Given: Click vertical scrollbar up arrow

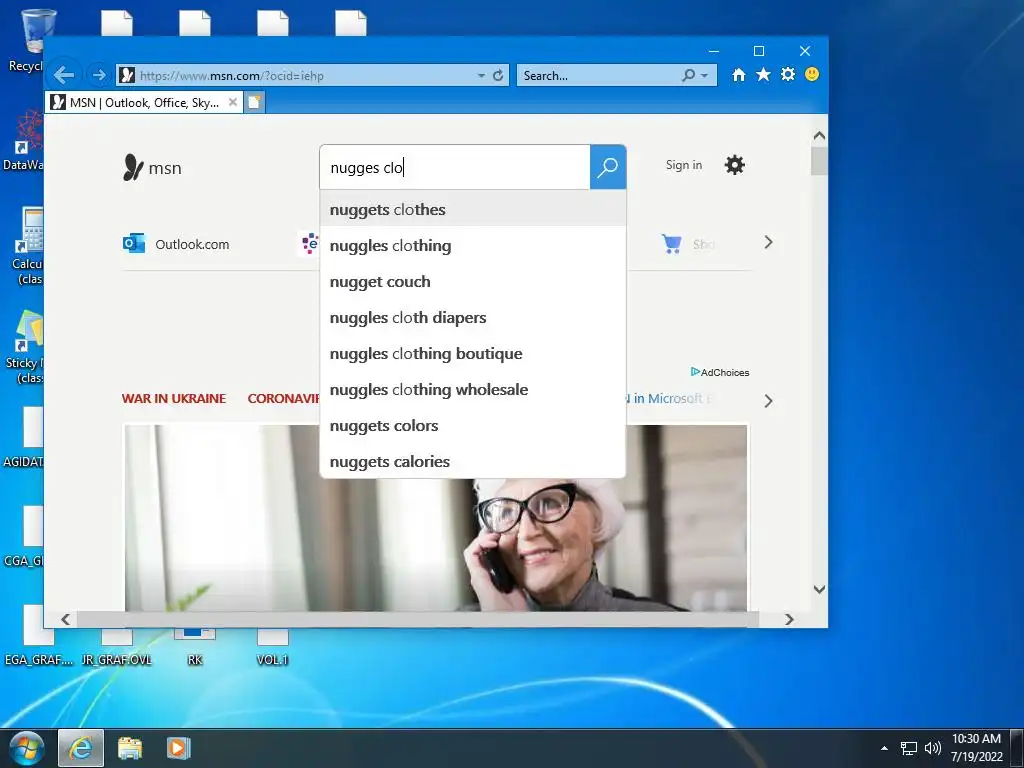Looking at the screenshot, I should (x=819, y=136).
